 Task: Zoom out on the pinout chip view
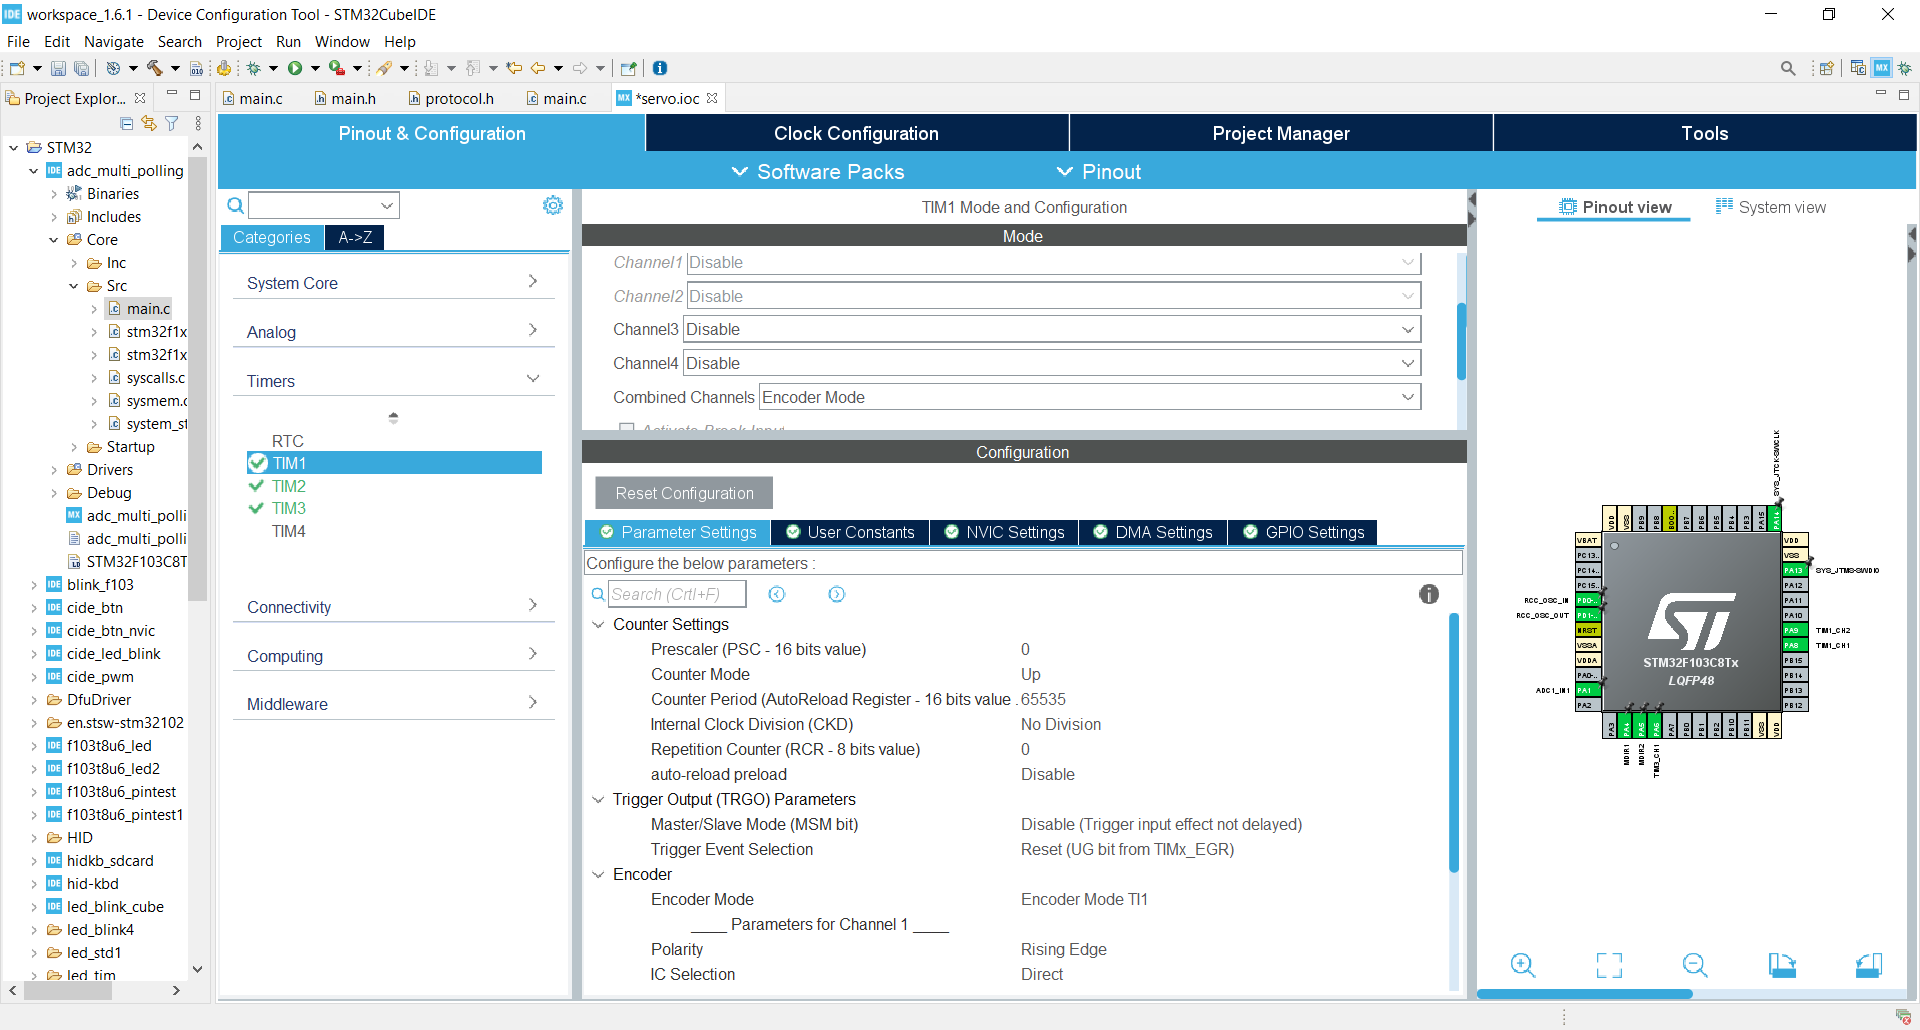(x=1695, y=965)
